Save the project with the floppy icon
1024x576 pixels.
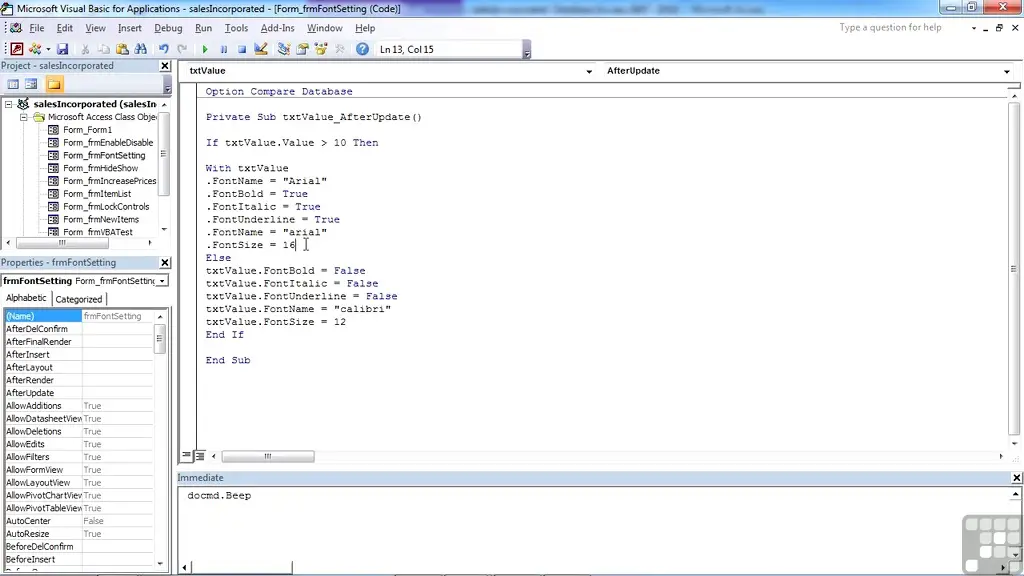click(63, 49)
